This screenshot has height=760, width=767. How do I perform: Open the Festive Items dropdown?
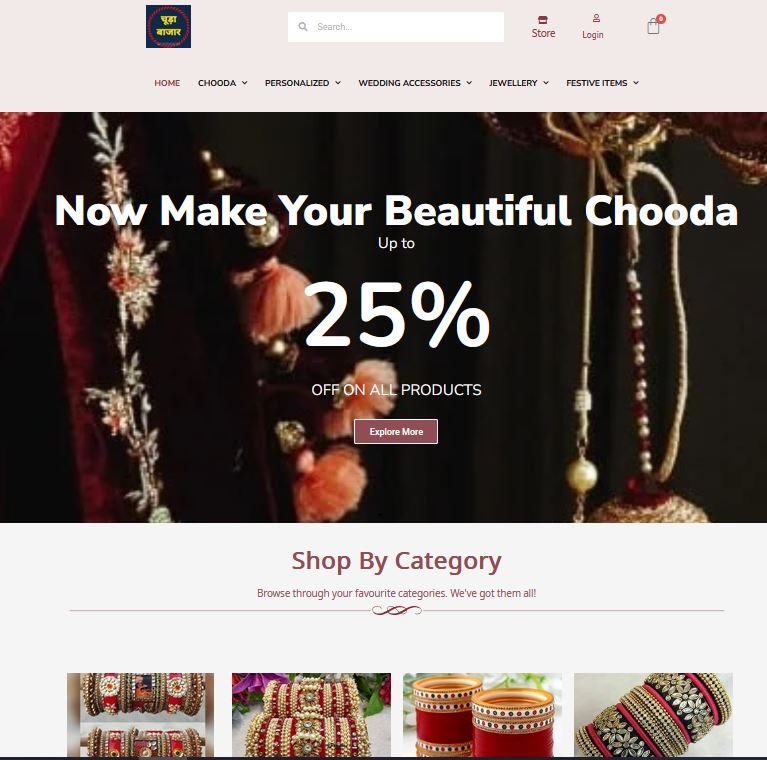[603, 83]
